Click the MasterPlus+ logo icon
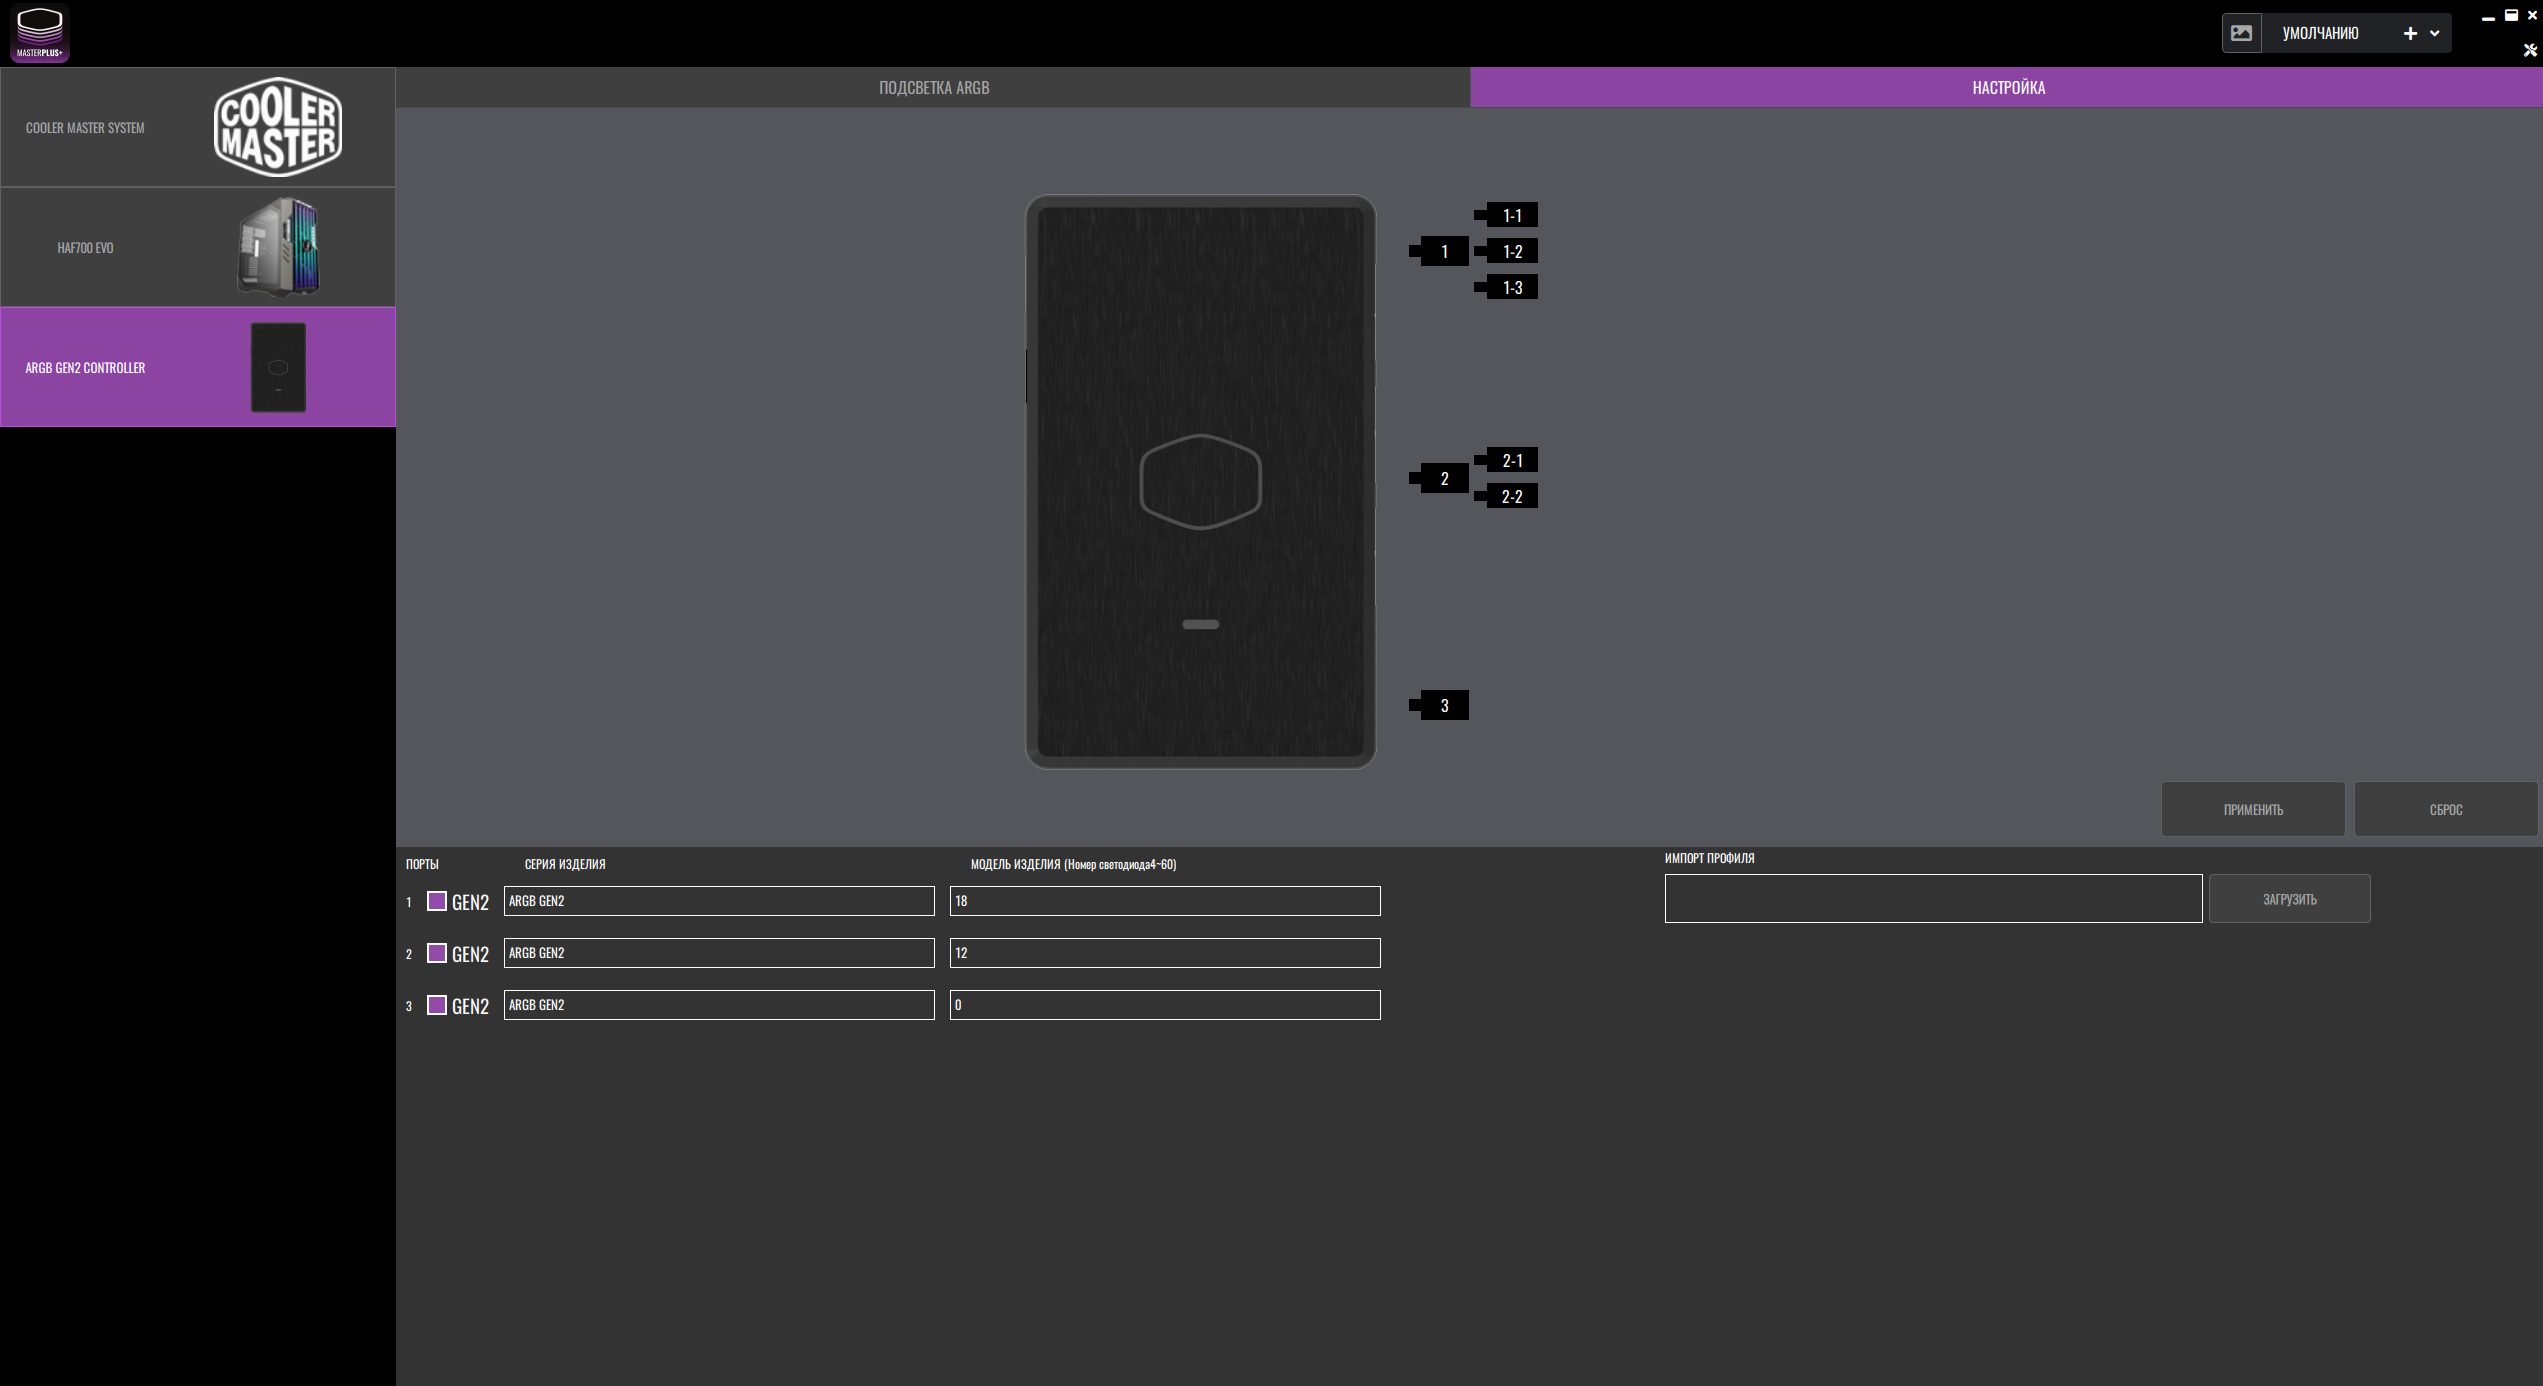Screen dimensions: 2543x1386 40,33
